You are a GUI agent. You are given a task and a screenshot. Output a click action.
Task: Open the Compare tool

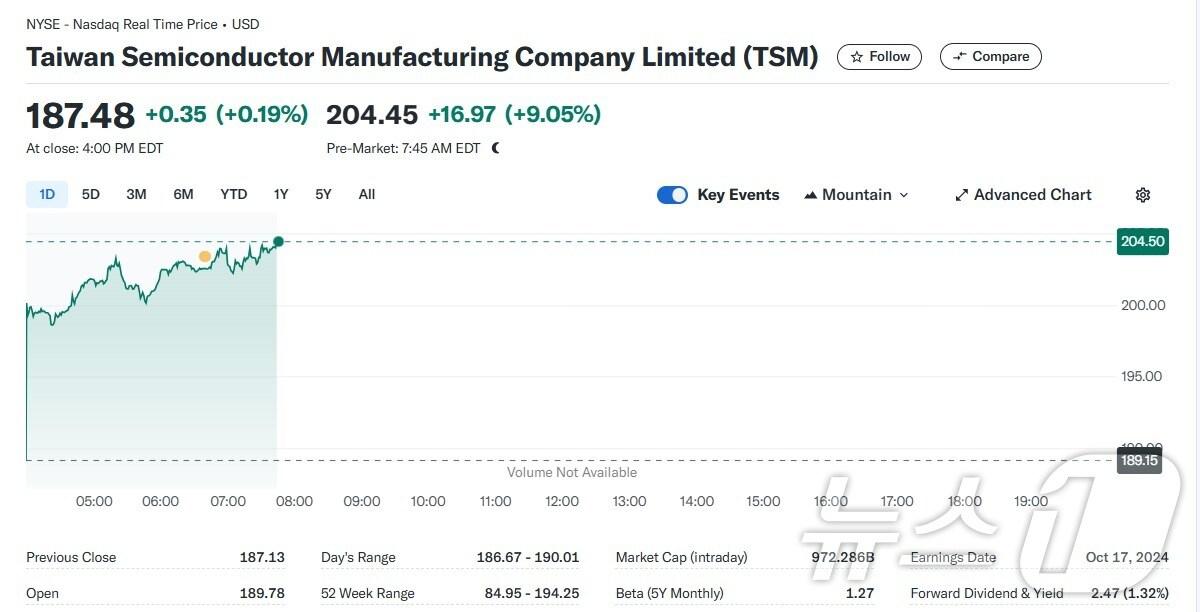click(990, 56)
